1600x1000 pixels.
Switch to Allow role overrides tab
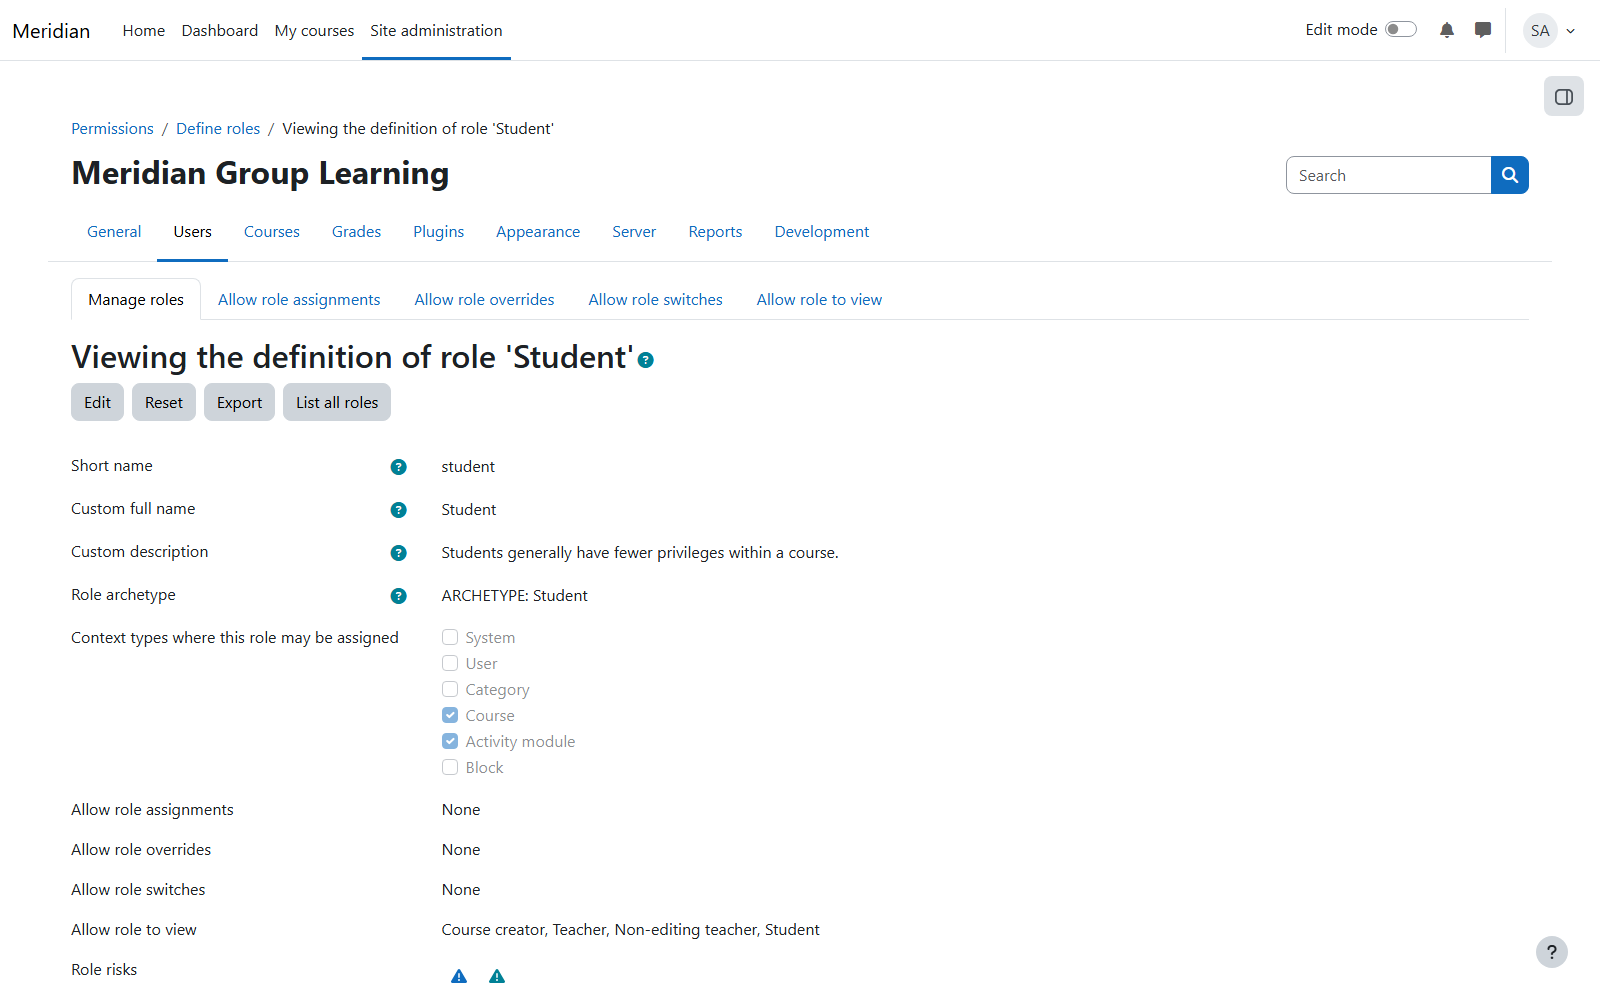(x=484, y=300)
